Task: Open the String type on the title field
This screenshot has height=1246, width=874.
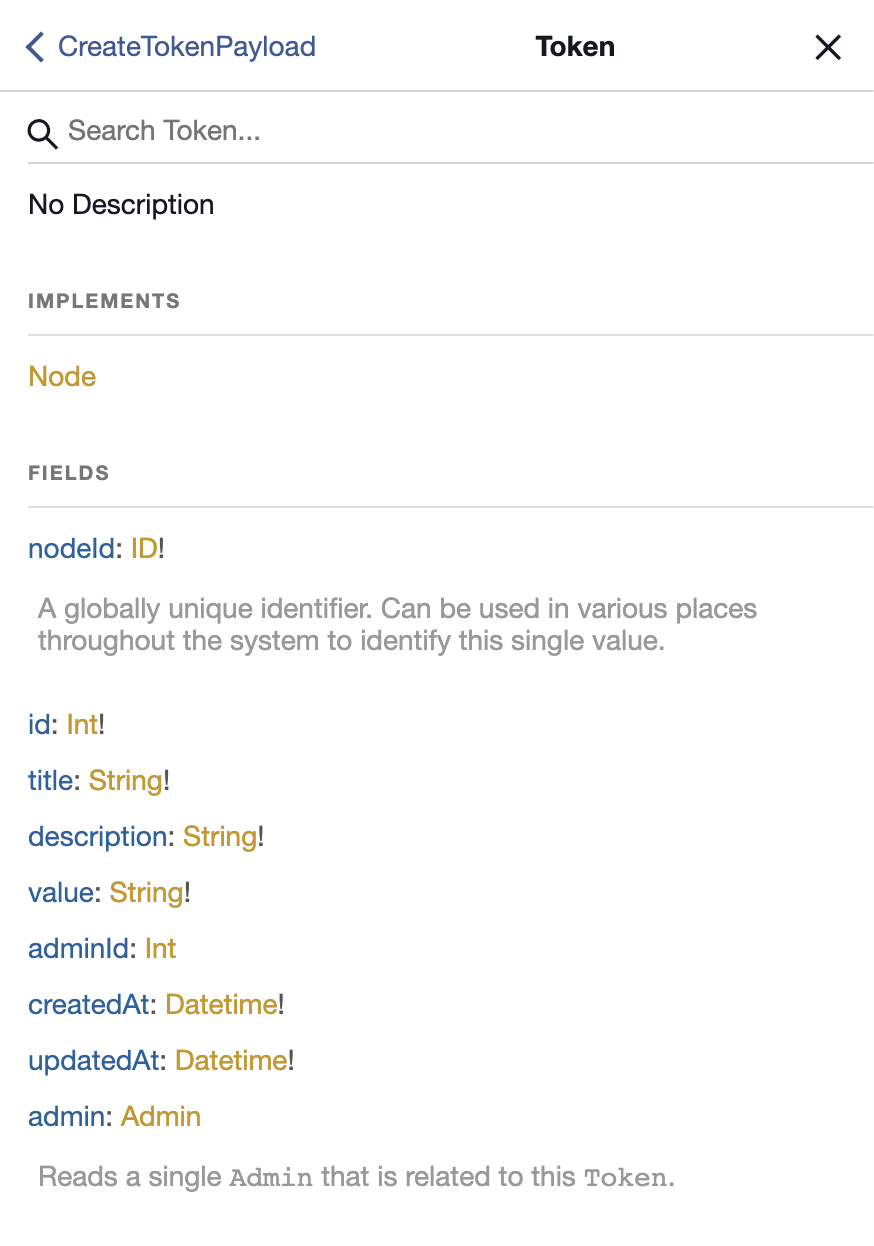Action: pos(125,780)
